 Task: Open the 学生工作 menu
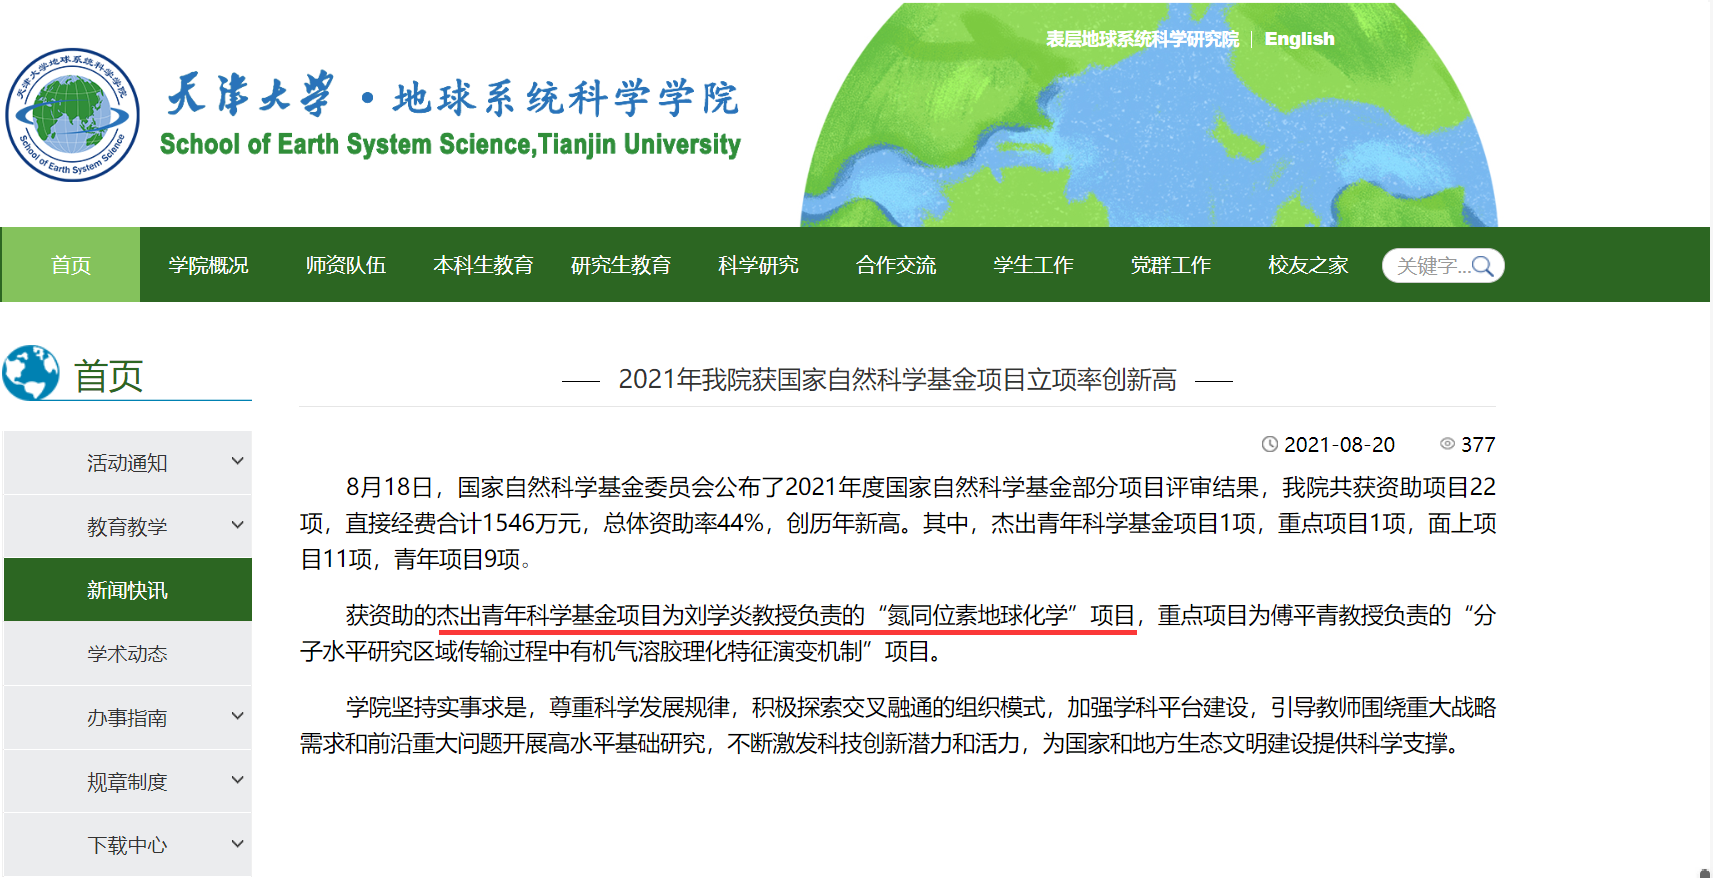pyautogui.click(x=1033, y=265)
